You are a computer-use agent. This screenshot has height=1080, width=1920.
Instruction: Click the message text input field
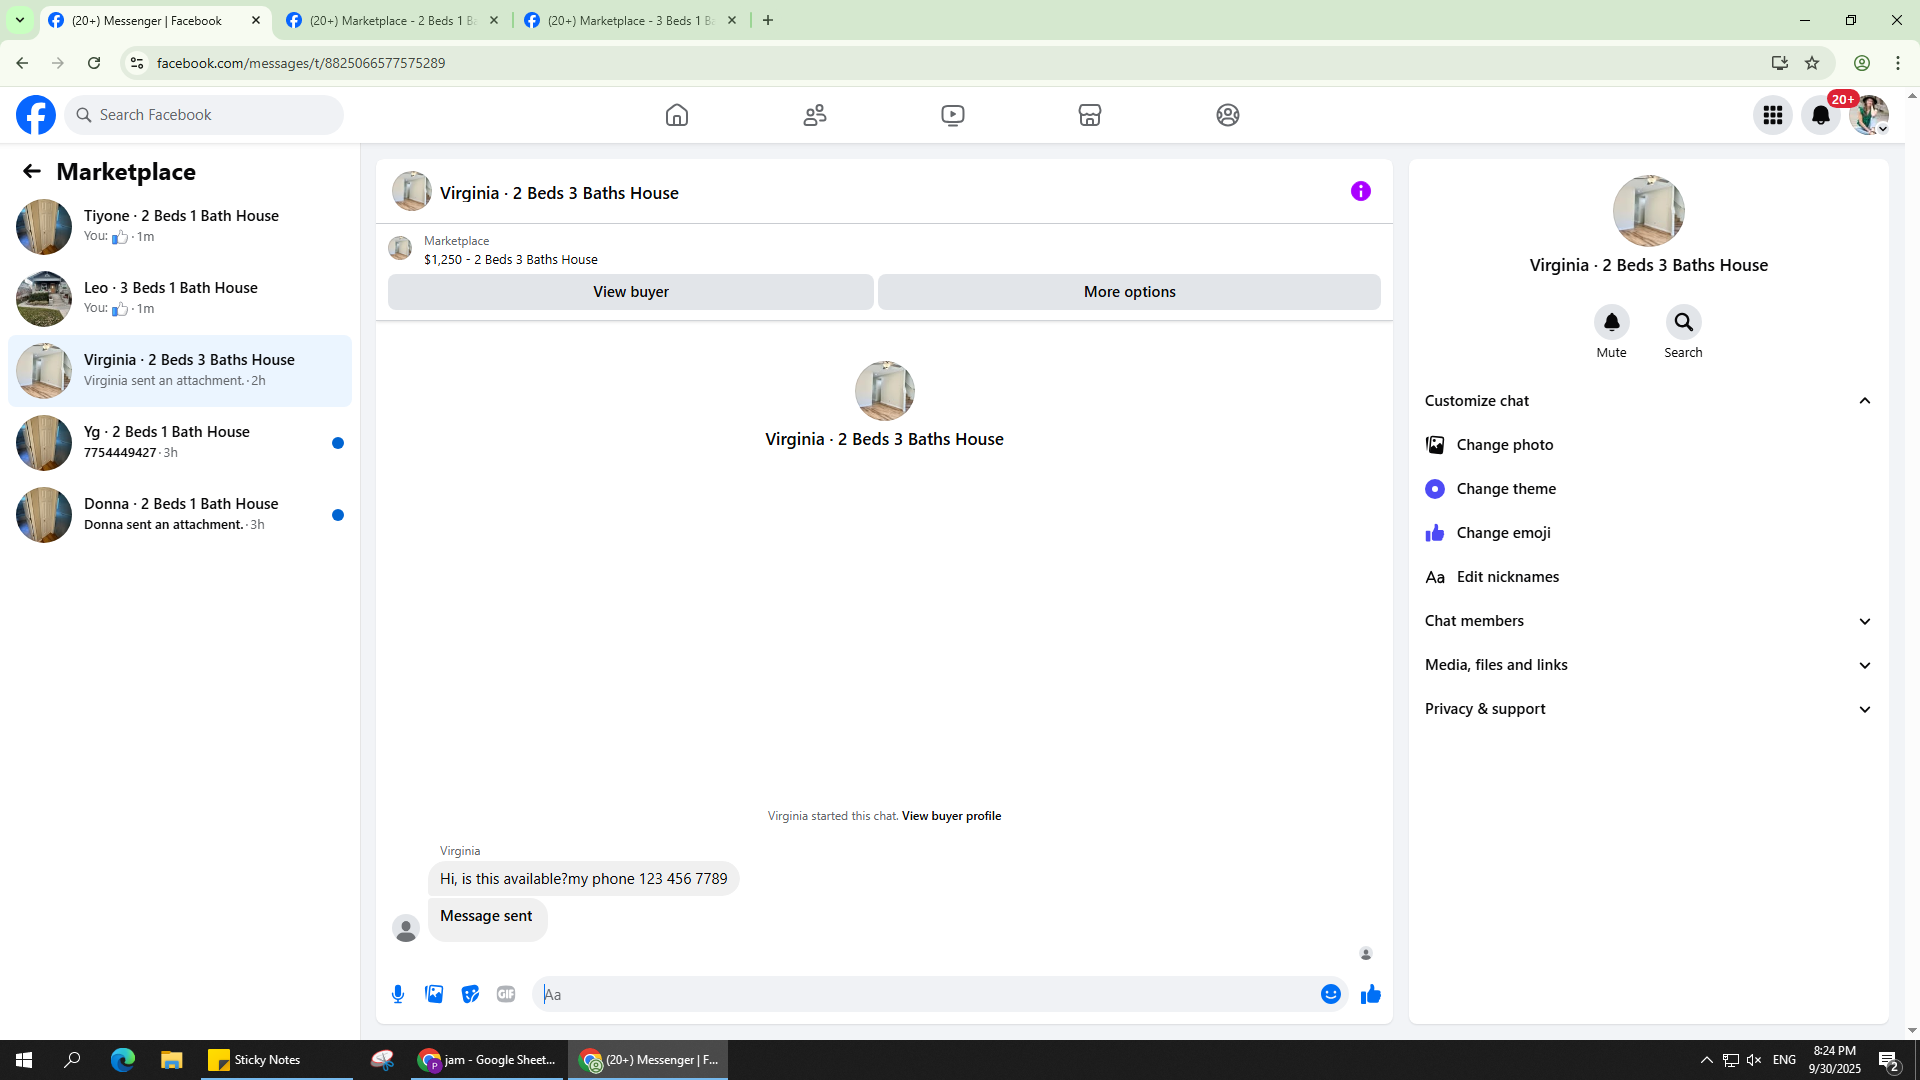point(925,994)
